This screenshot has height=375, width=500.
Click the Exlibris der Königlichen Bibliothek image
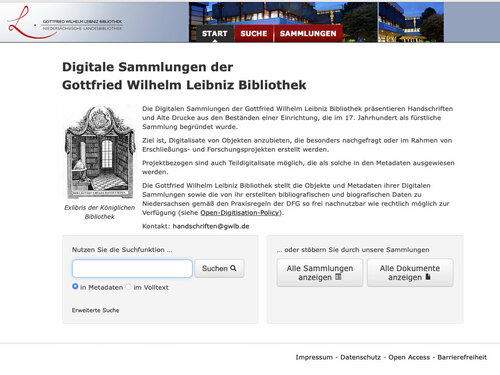[100, 152]
